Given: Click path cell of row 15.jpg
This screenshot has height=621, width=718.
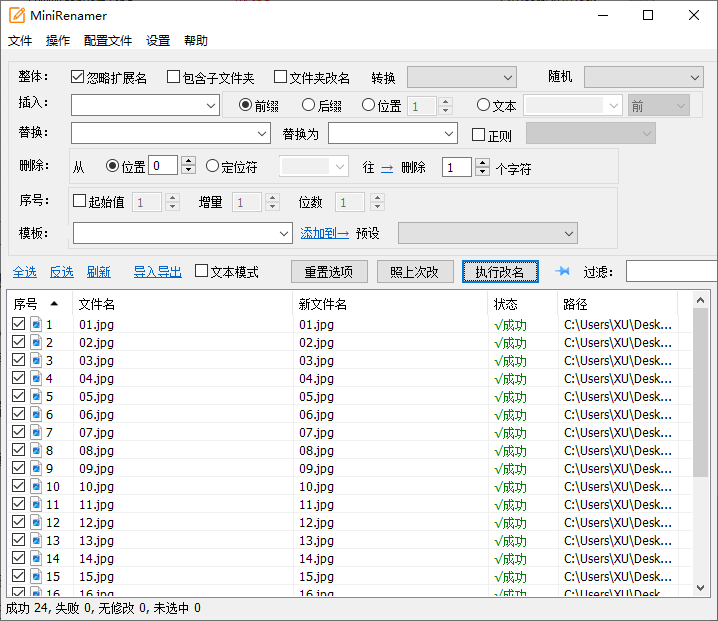Looking at the screenshot, I should point(618,576).
